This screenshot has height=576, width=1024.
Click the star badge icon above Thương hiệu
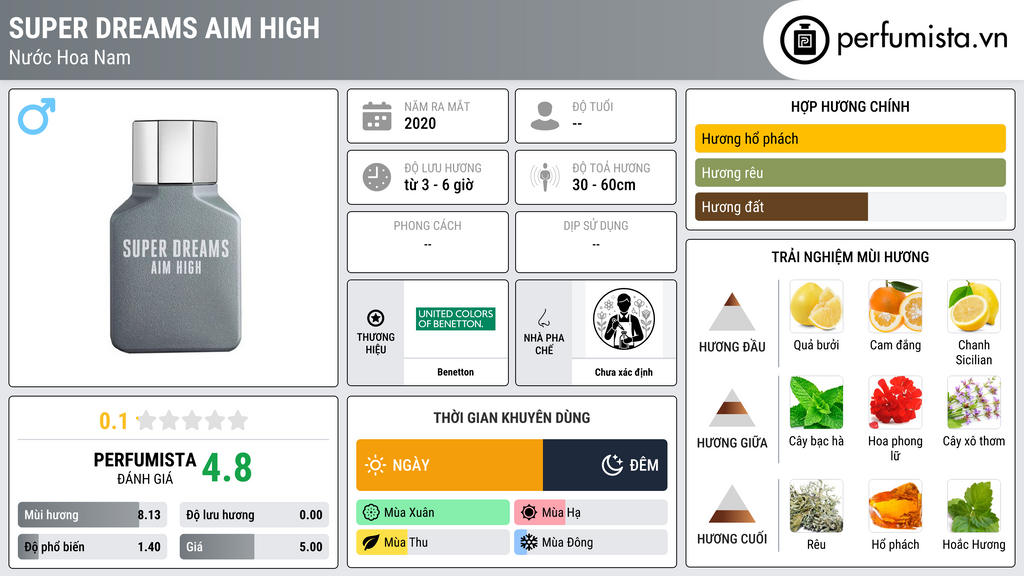tap(376, 318)
